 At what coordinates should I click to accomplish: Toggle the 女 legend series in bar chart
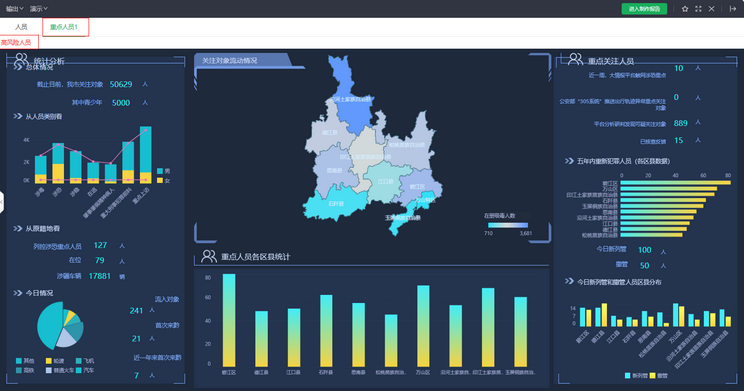pyautogui.click(x=163, y=180)
